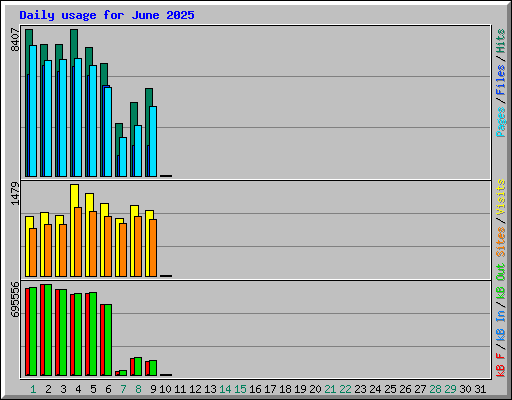This screenshot has height=400, width=512.
Task: Click day 9 on the date axis
Action: tap(153, 389)
